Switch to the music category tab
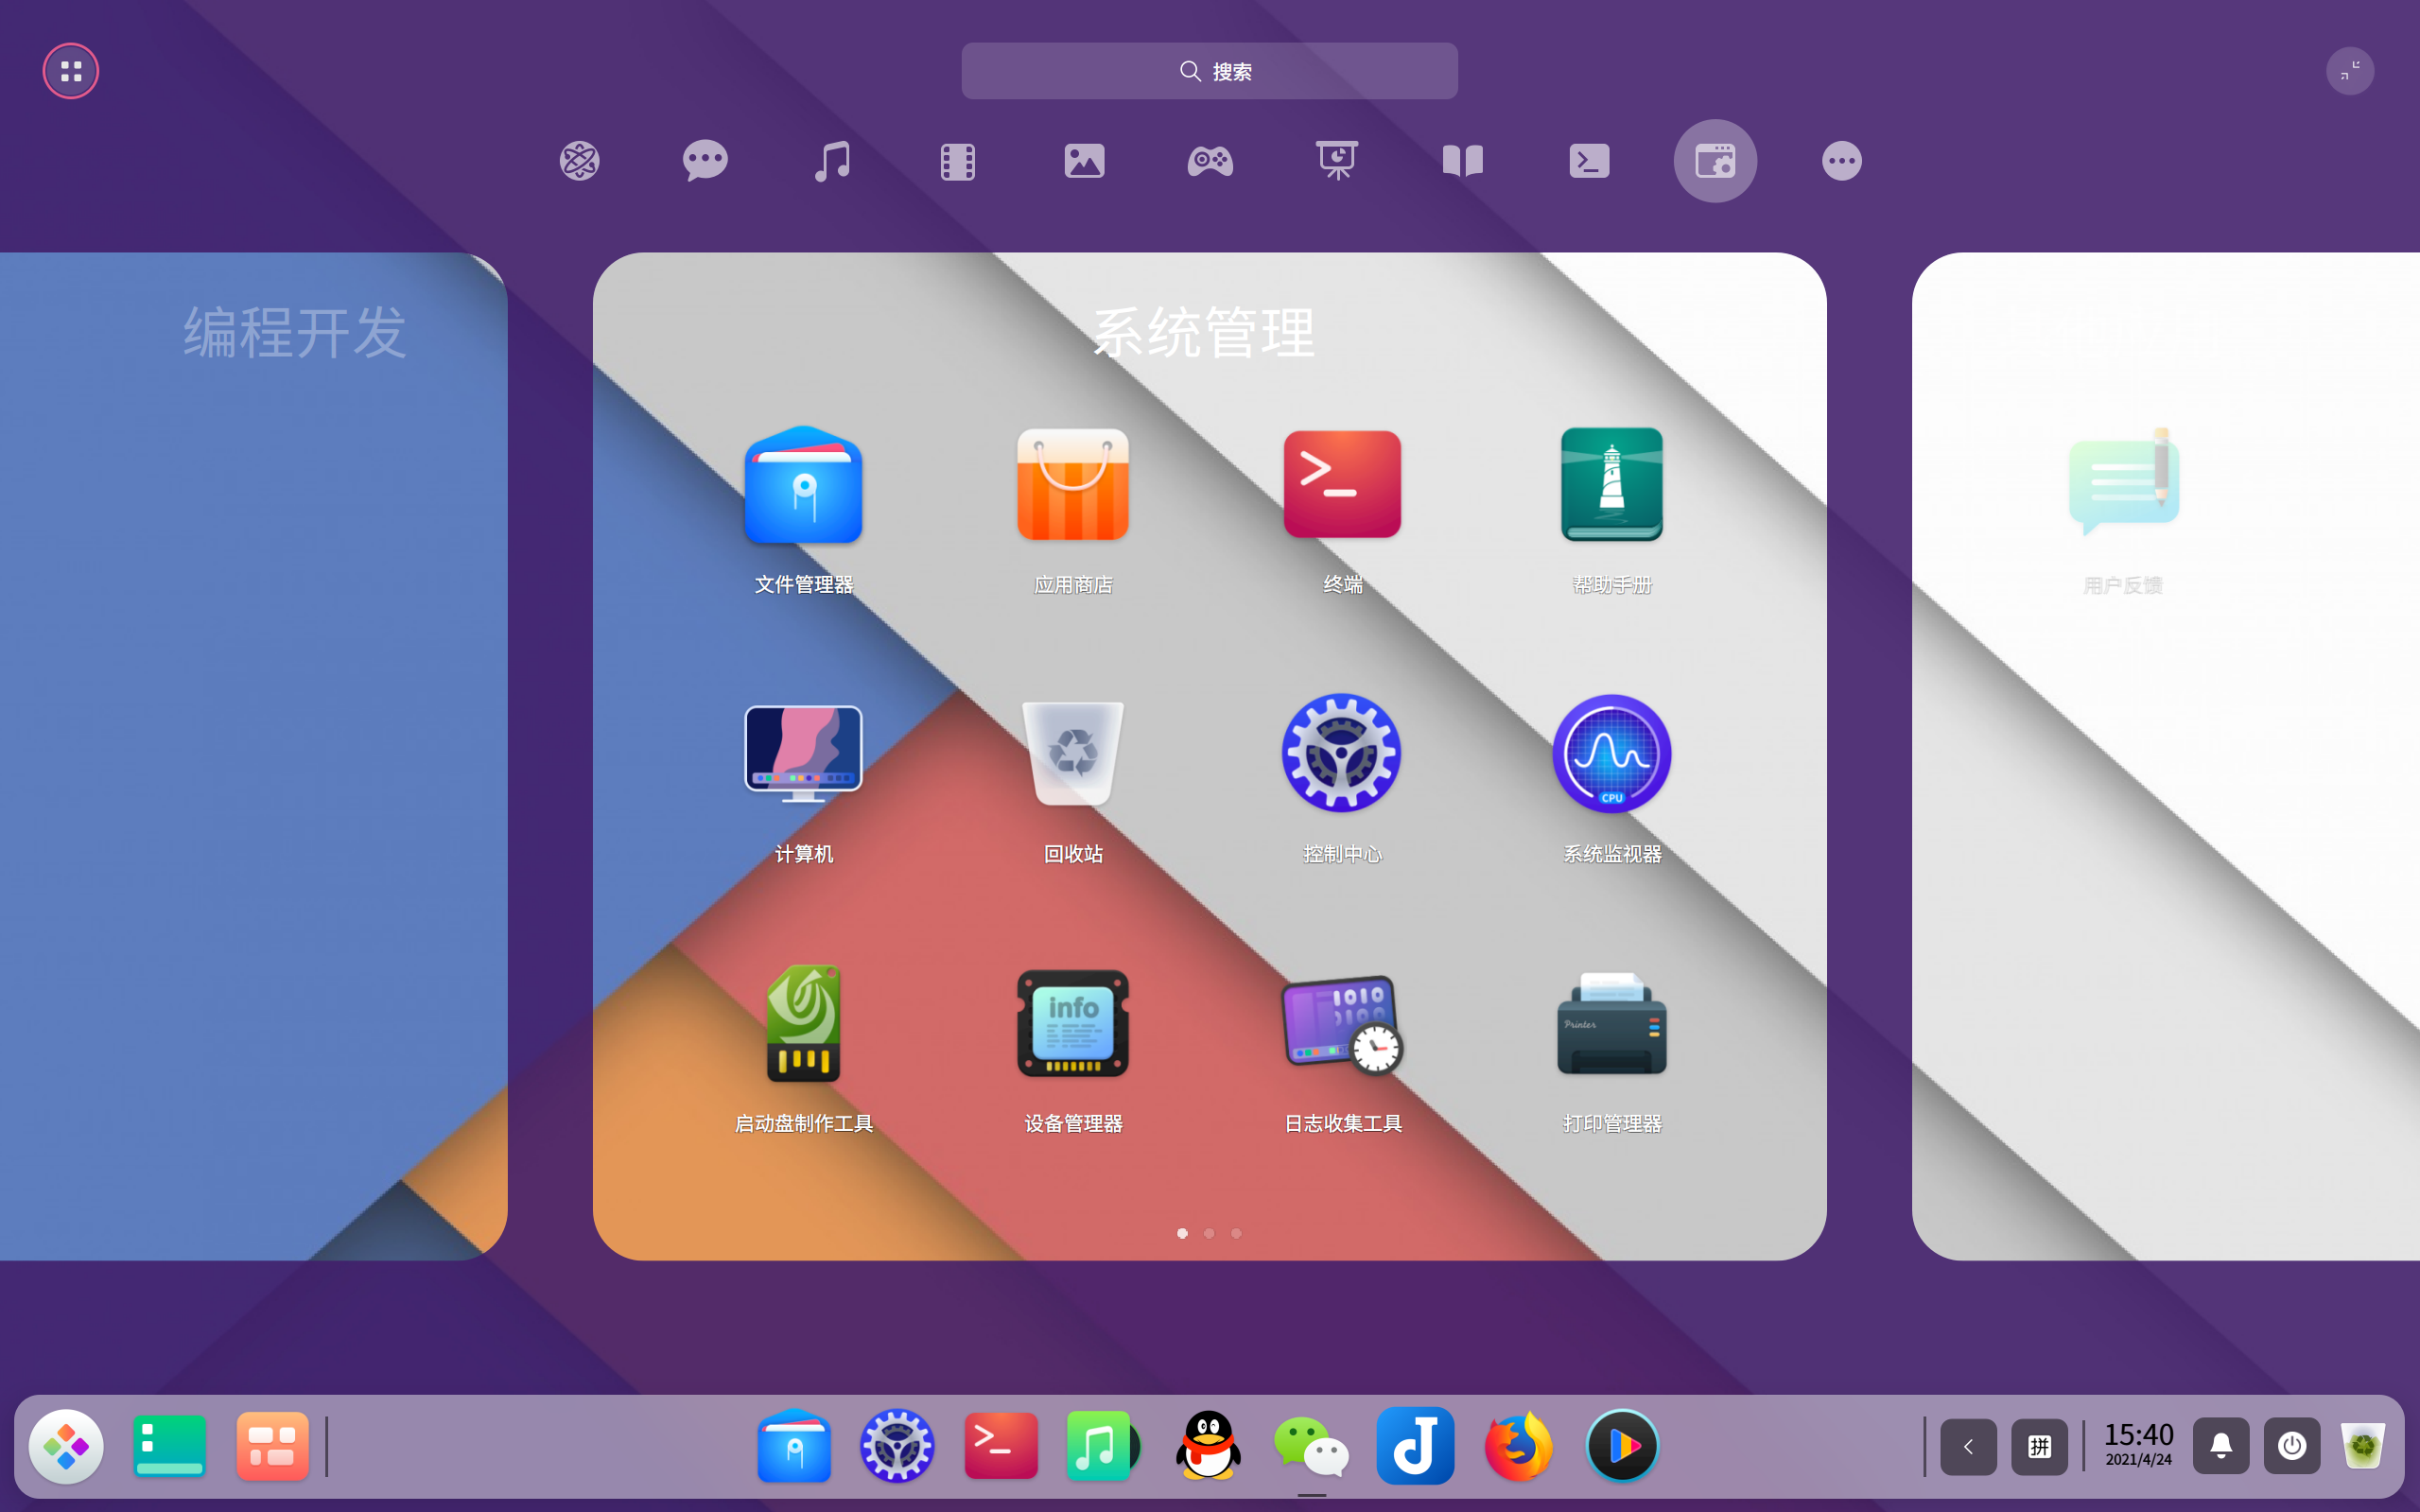The width and height of the screenshot is (2420, 1512). (x=831, y=161)
